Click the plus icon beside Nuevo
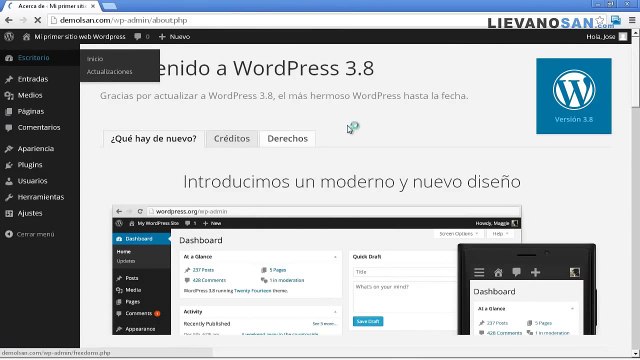 [162, 37]
